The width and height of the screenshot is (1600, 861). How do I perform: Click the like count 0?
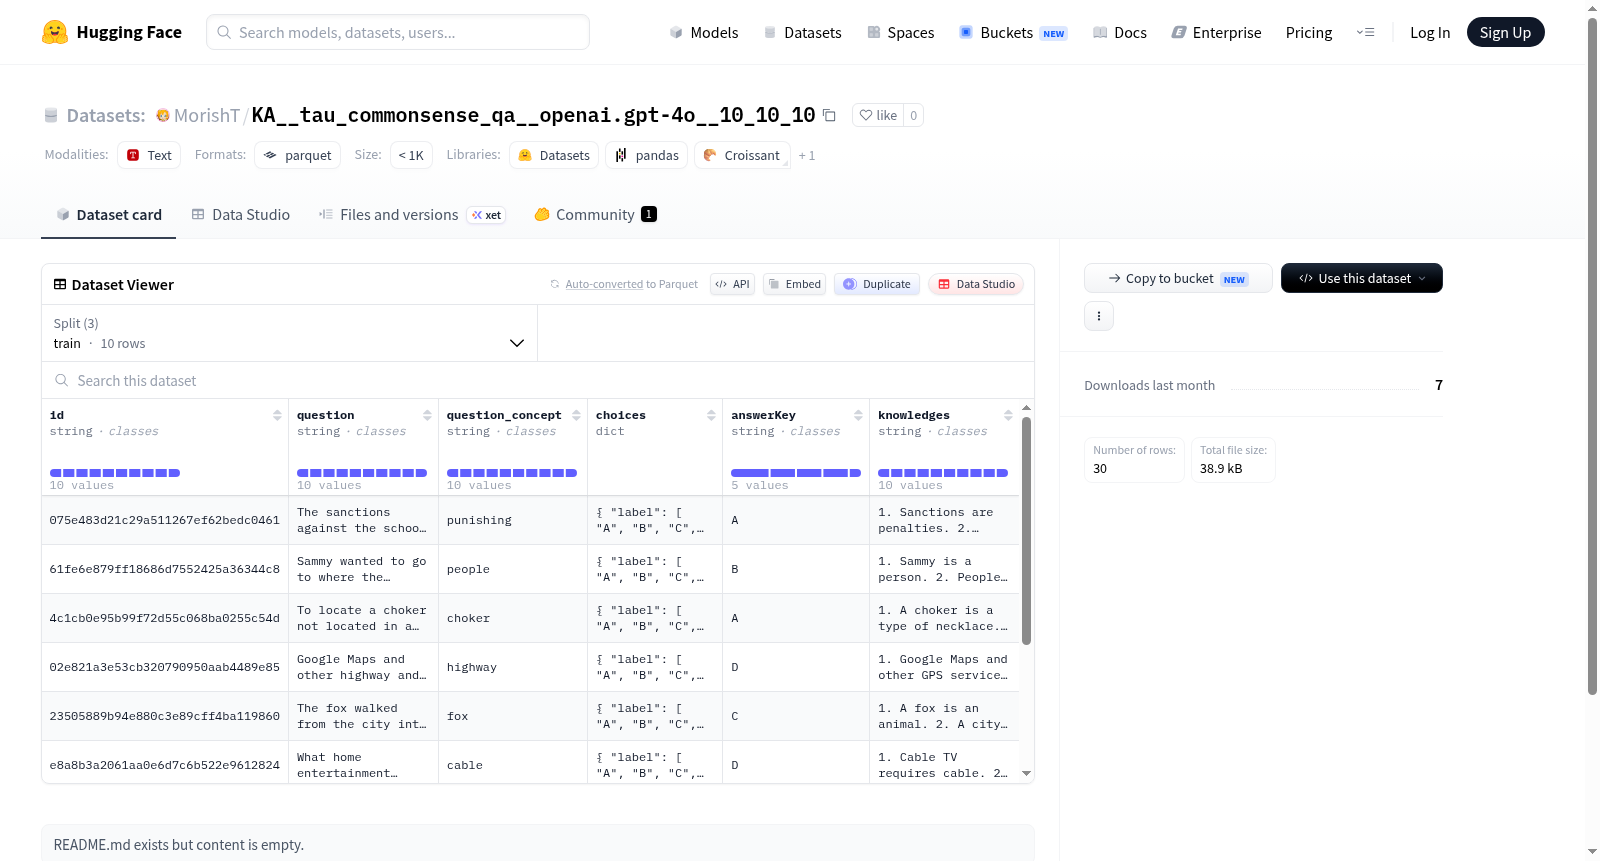click(x=913, y=115)
